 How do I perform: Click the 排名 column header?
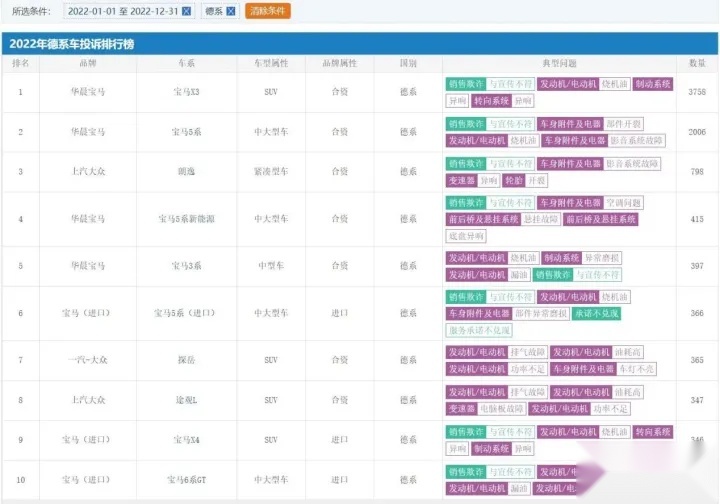pyautogui.click(x=20, y=63)
